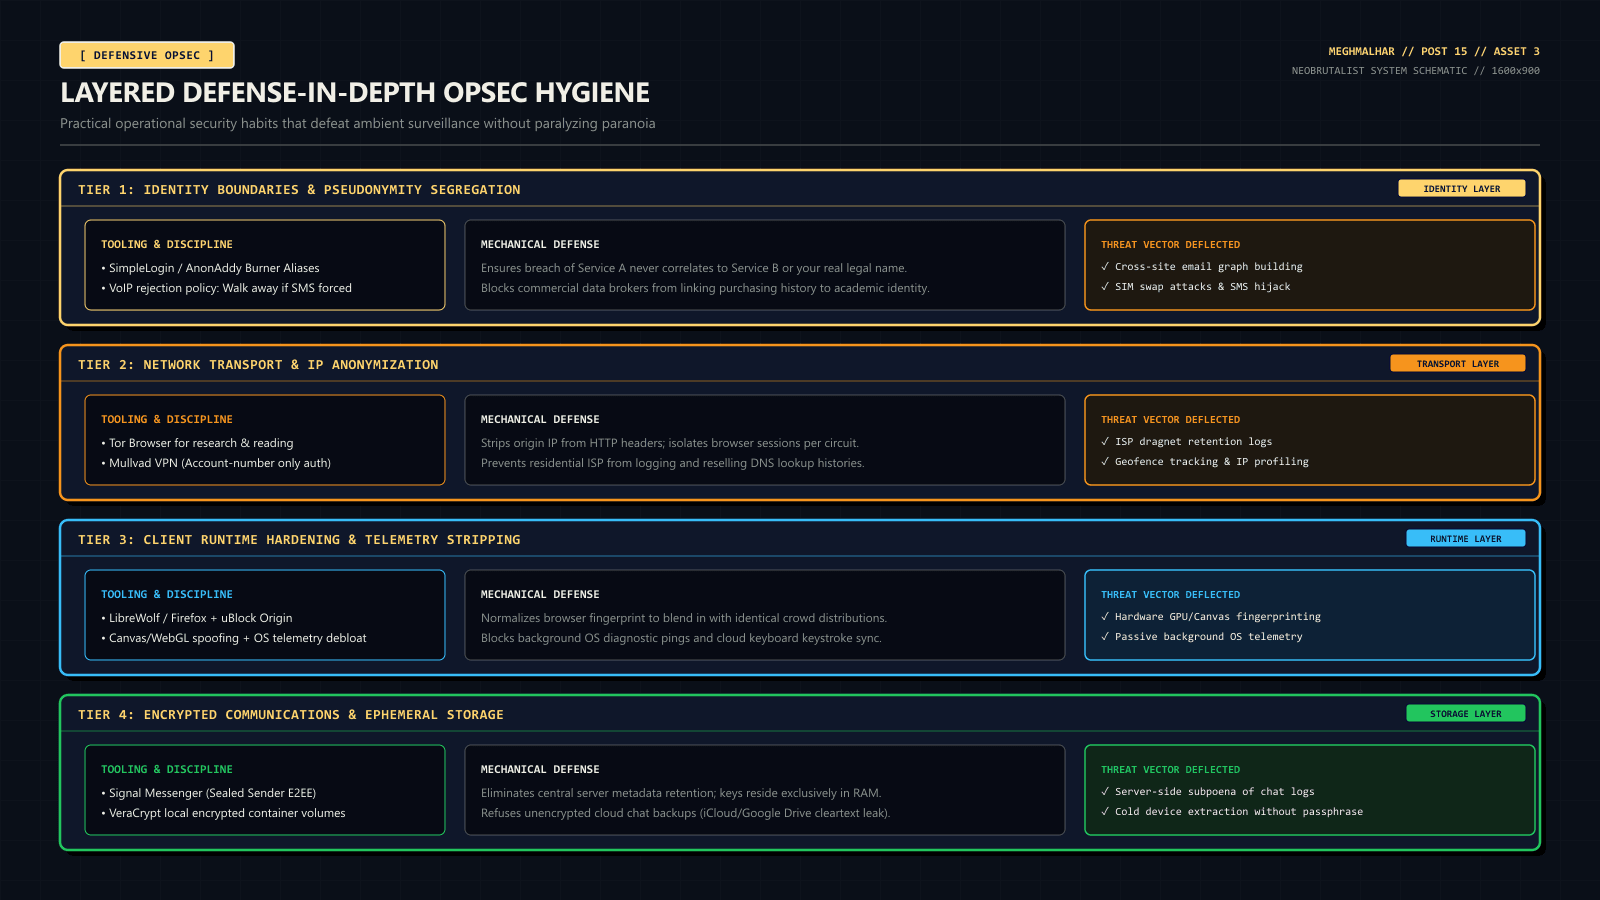The width and height of the screenshot is (1600, 900).
Task: Select "SimpleLogin / AnonAddy Burner Aliases" bullet
Action: click(x=210, y=268)
